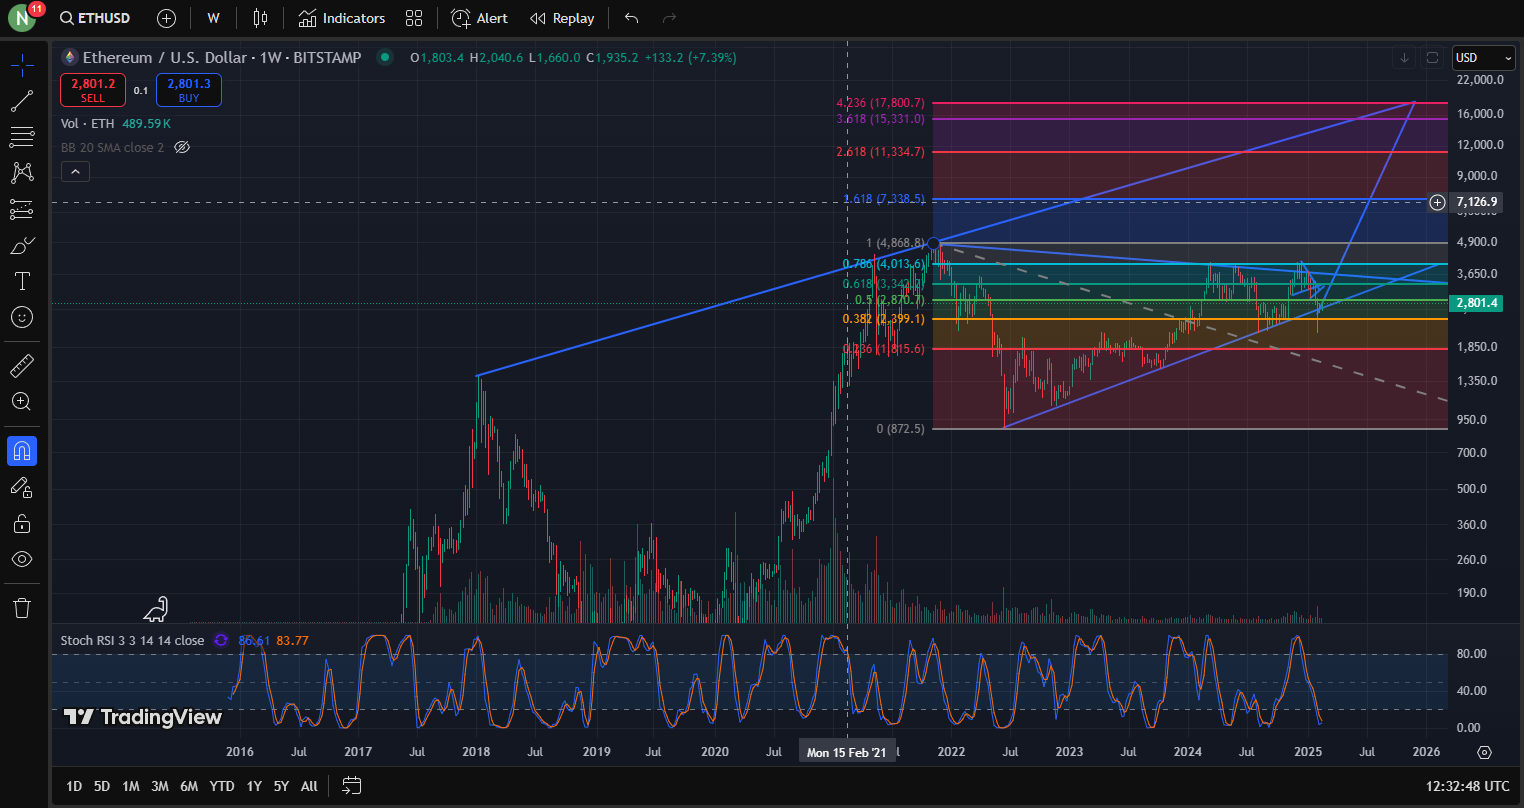Open the user profile menu
The height and width of the screenshot is (808, 1524).
(x=23, y=18)
